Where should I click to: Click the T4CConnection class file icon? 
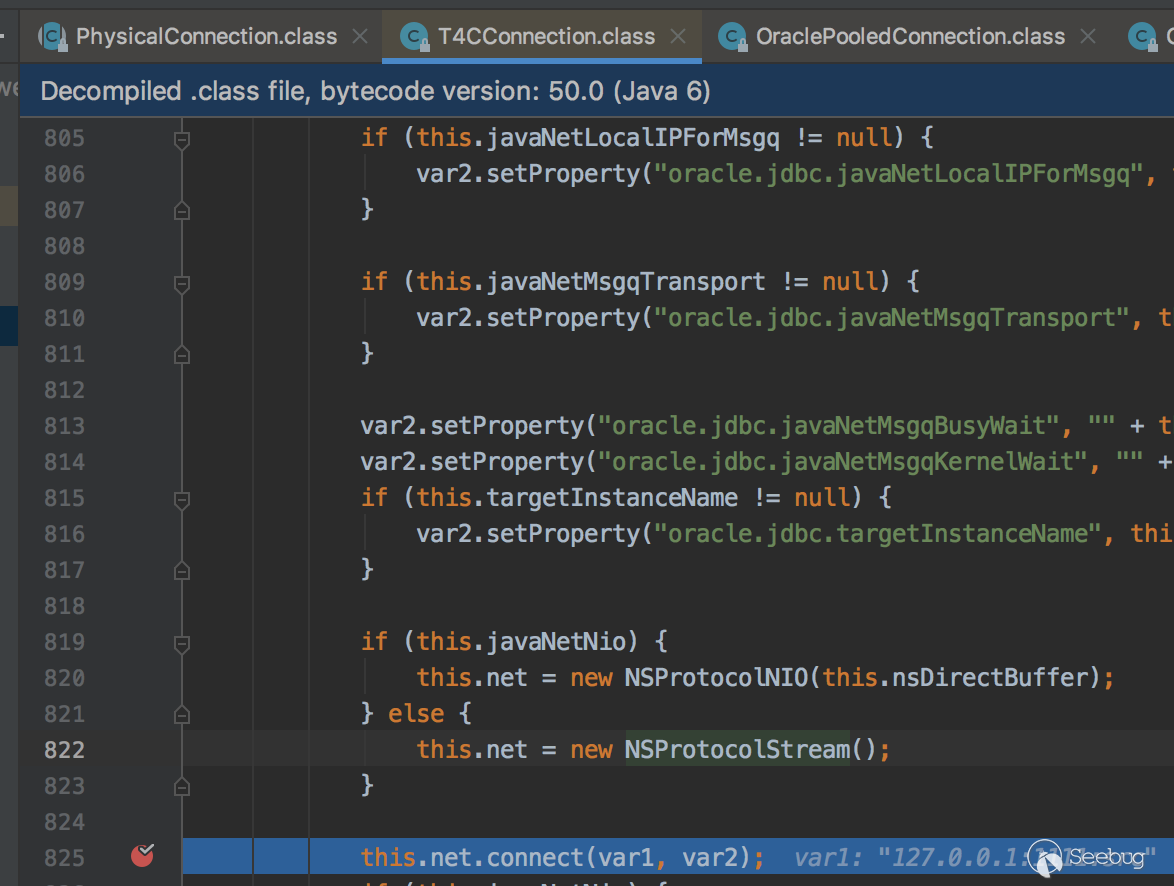coord(413,37)
